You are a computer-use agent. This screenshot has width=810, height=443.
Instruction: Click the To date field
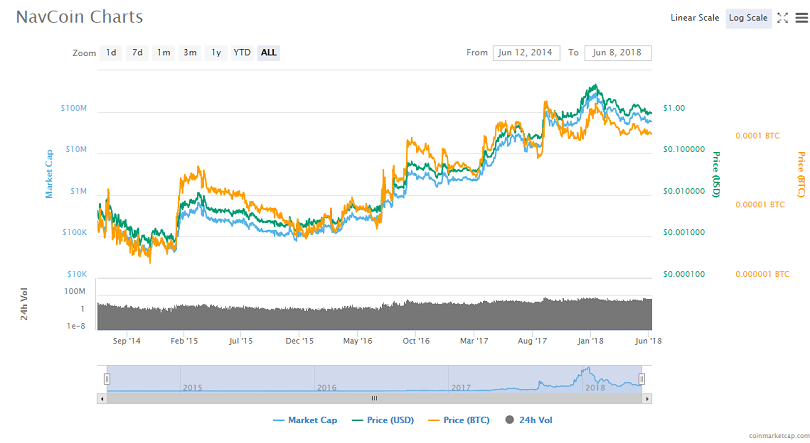tap(617, 53)
